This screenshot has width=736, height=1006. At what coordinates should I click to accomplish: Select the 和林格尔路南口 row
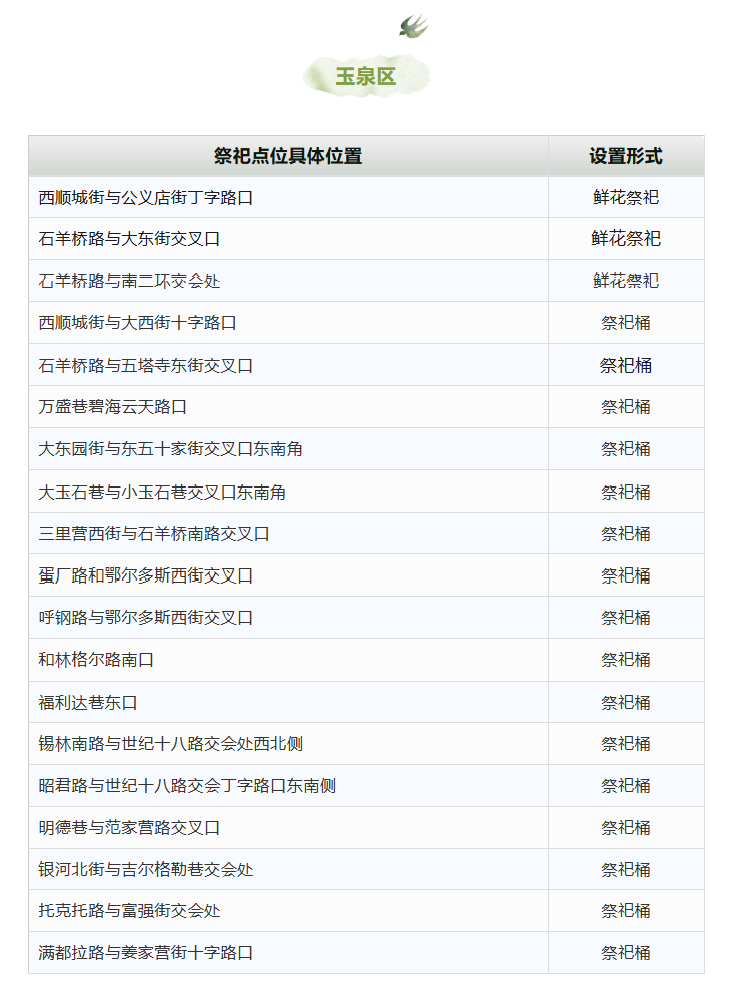tap(96, 660)
